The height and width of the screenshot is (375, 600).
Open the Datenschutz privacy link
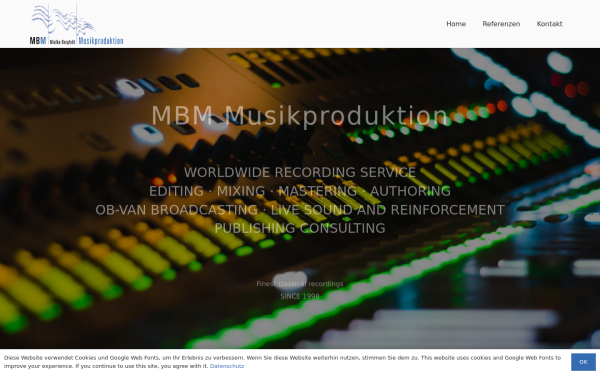coord(227,366)
